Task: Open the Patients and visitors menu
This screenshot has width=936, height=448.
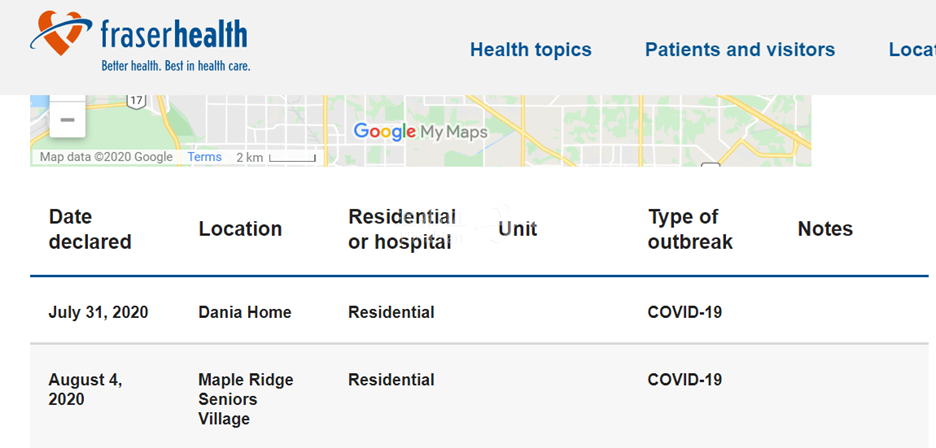Action: (740, 50)
